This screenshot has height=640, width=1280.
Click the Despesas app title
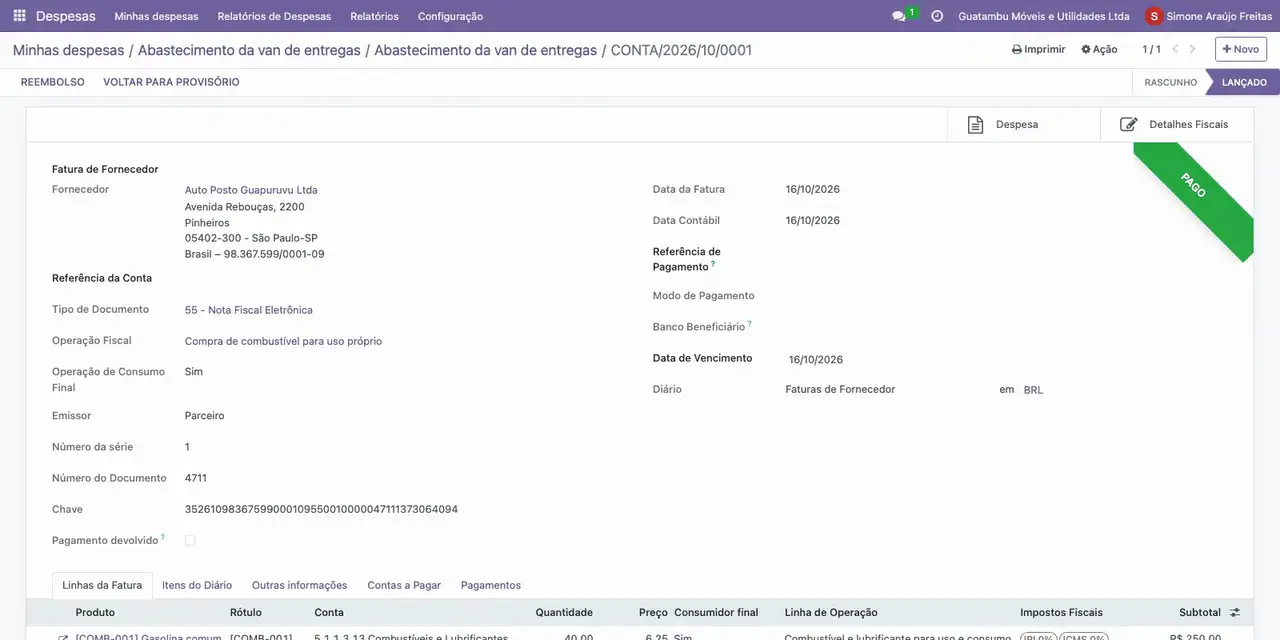(66, 16)
